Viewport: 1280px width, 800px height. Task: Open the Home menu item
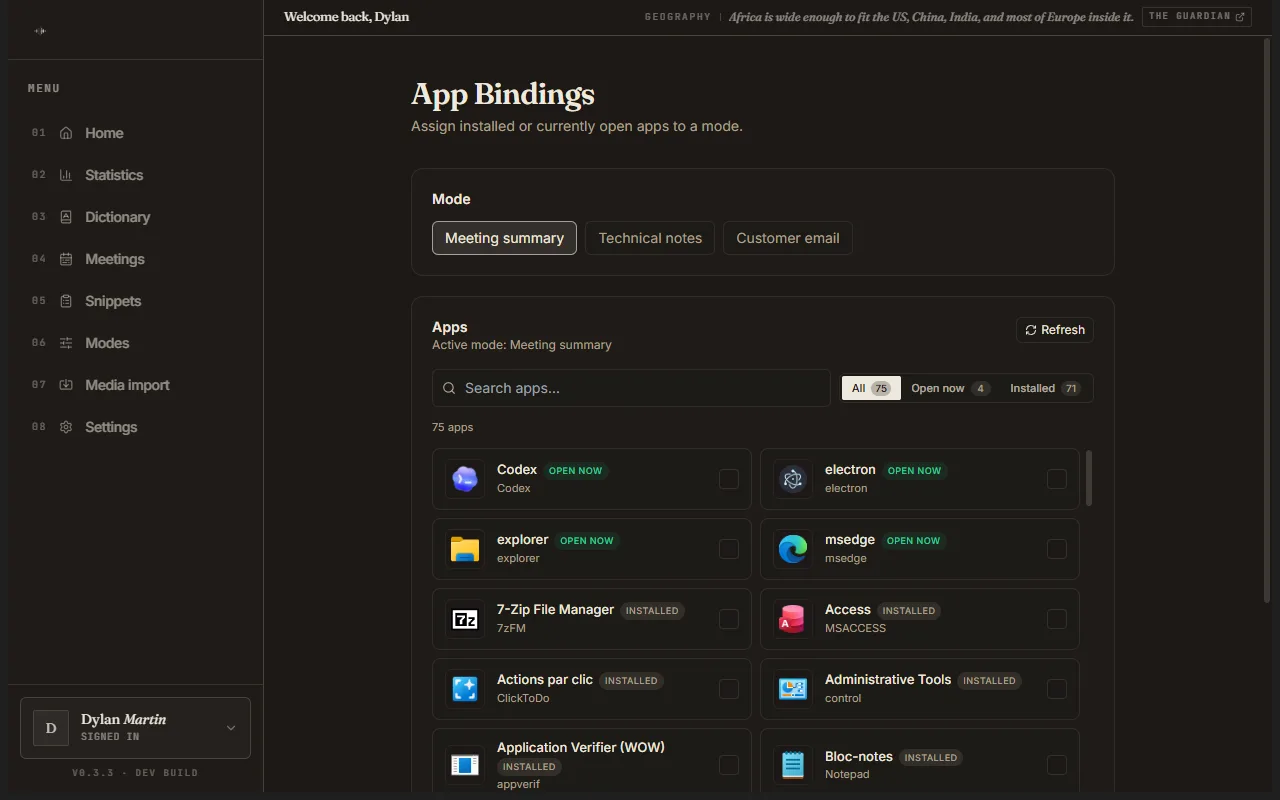point(135,133)
